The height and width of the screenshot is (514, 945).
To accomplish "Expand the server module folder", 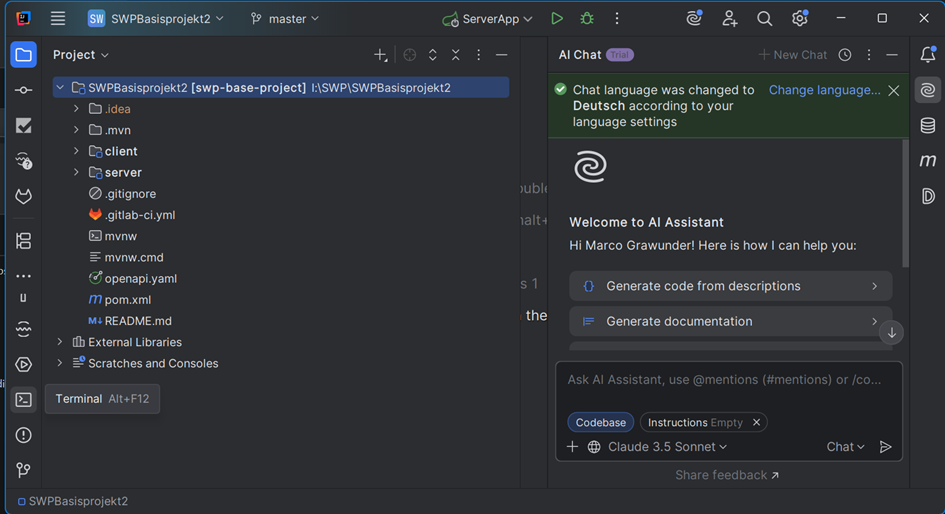I will [x=76, y=172].
